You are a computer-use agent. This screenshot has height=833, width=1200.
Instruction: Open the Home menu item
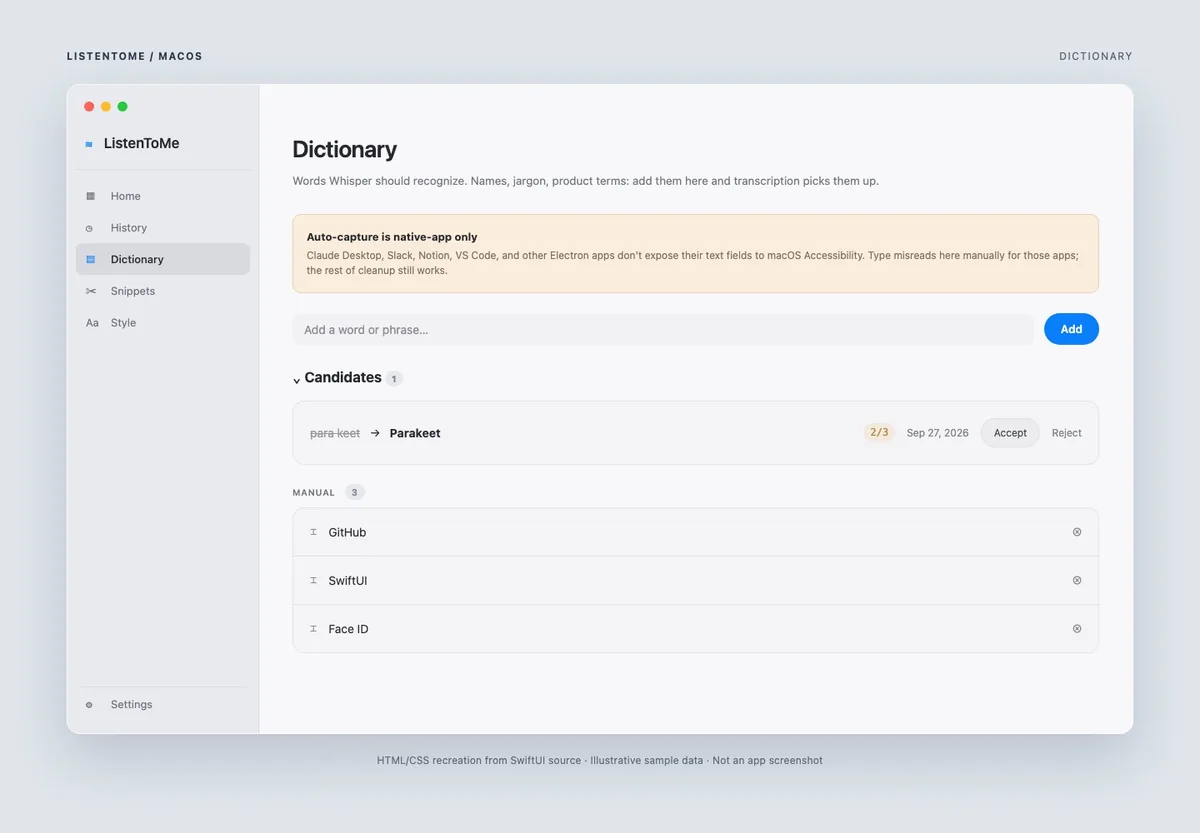[x=163, y=196]
